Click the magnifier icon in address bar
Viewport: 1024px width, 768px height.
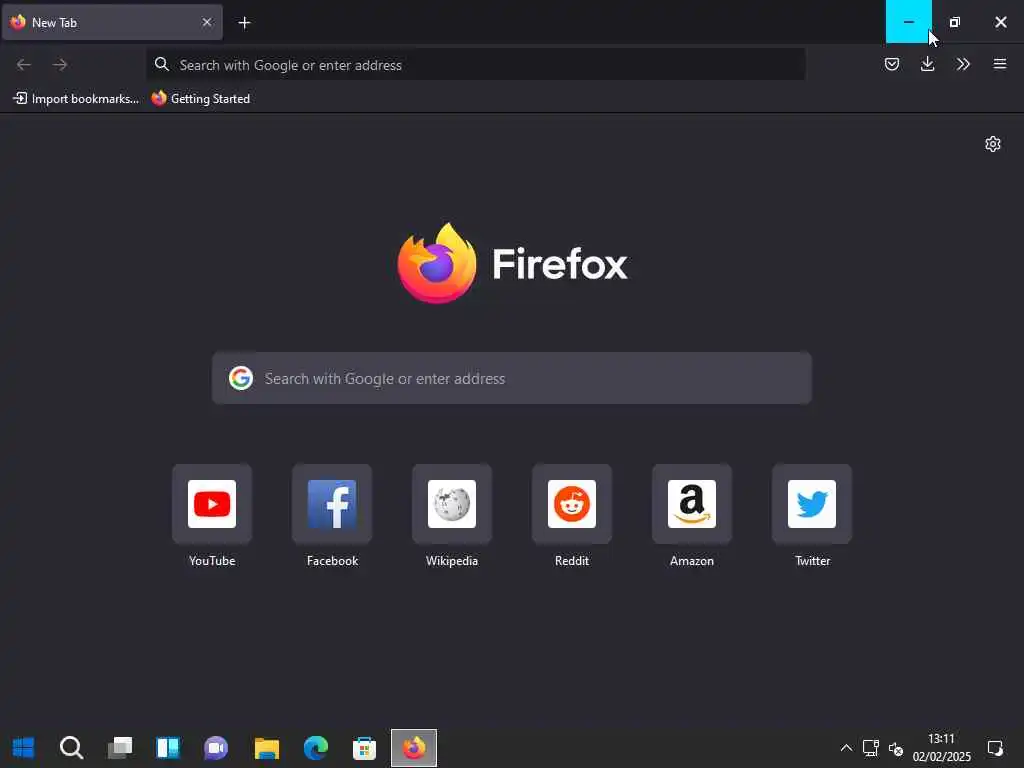pyautogui.click(x=161, y=64)
